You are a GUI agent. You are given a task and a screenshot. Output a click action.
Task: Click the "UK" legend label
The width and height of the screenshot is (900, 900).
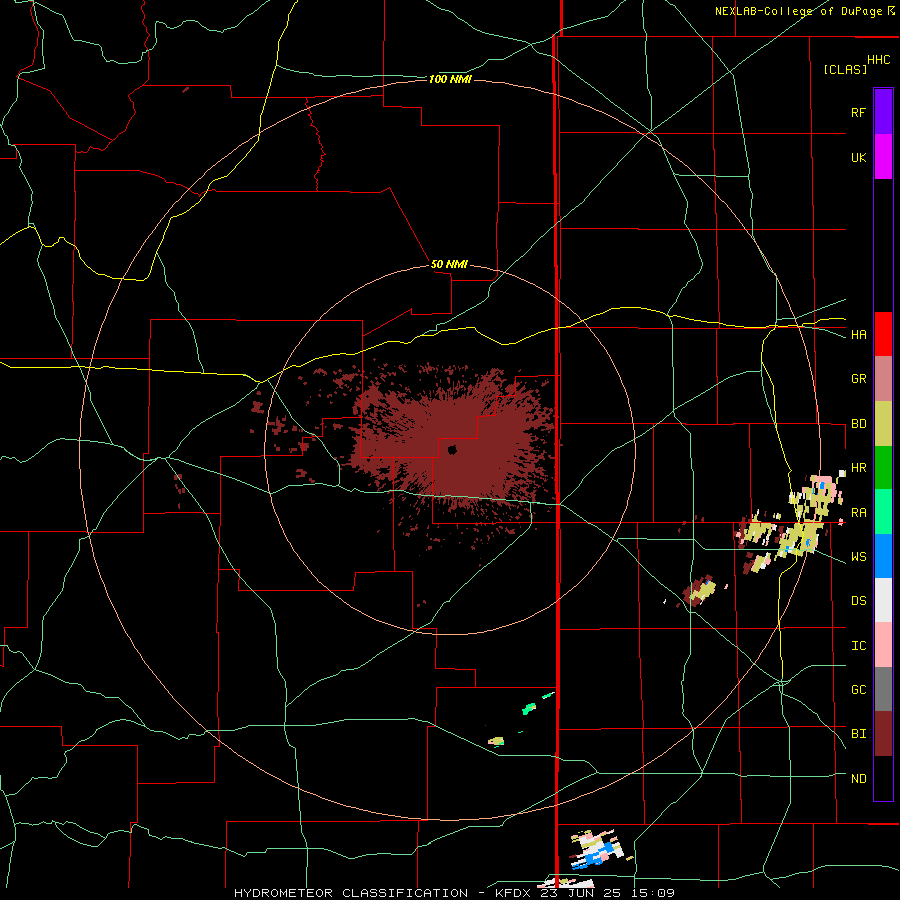click(858, 157)
